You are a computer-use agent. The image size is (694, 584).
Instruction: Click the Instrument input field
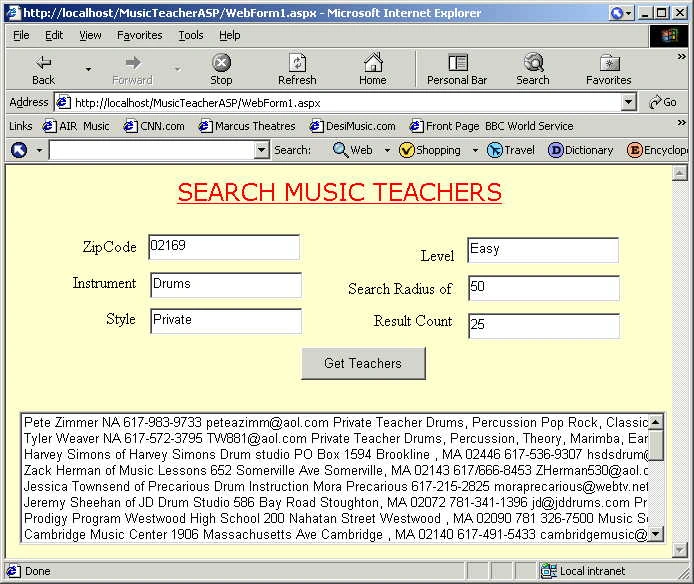point(226,285)
